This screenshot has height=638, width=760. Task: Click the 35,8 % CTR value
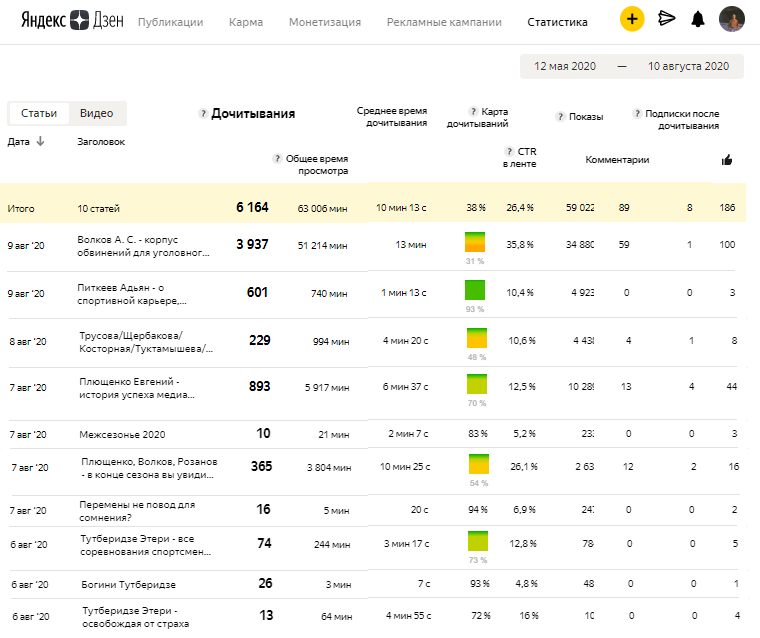[520, 245]
